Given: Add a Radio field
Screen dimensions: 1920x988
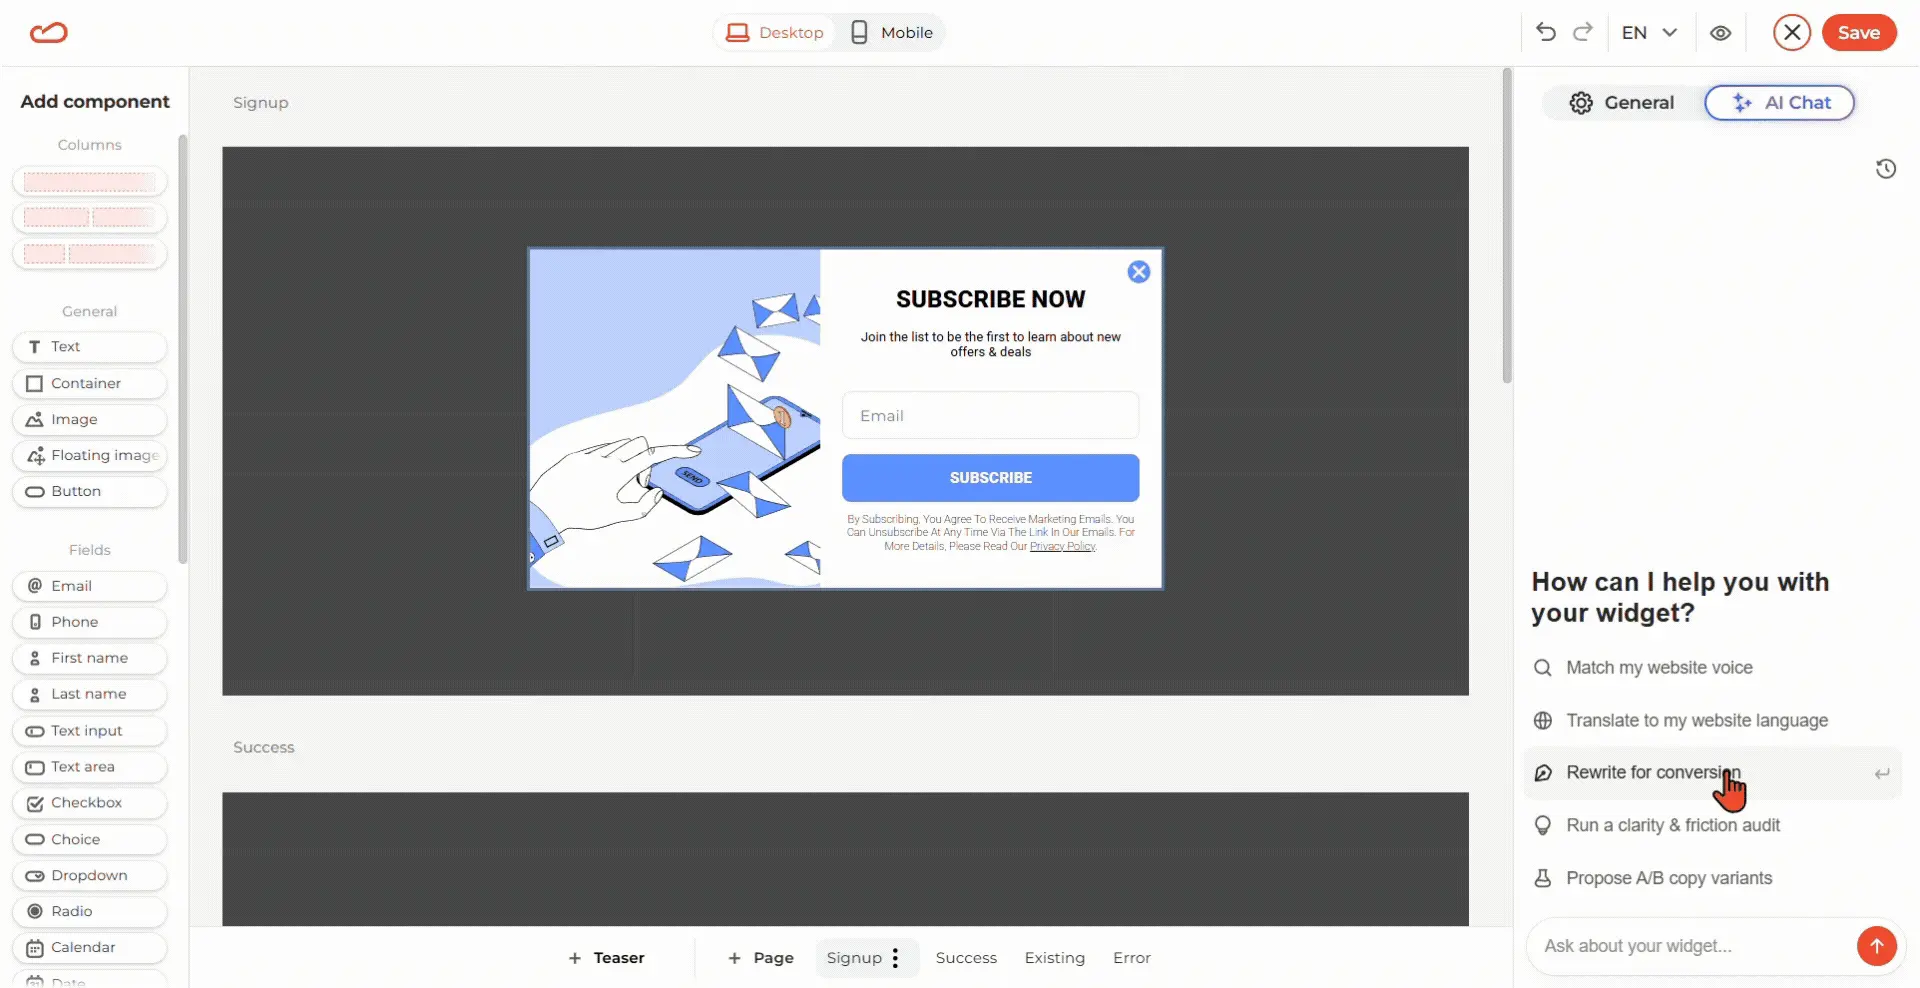Looking at the screenshot, I should tap(90, 911).
